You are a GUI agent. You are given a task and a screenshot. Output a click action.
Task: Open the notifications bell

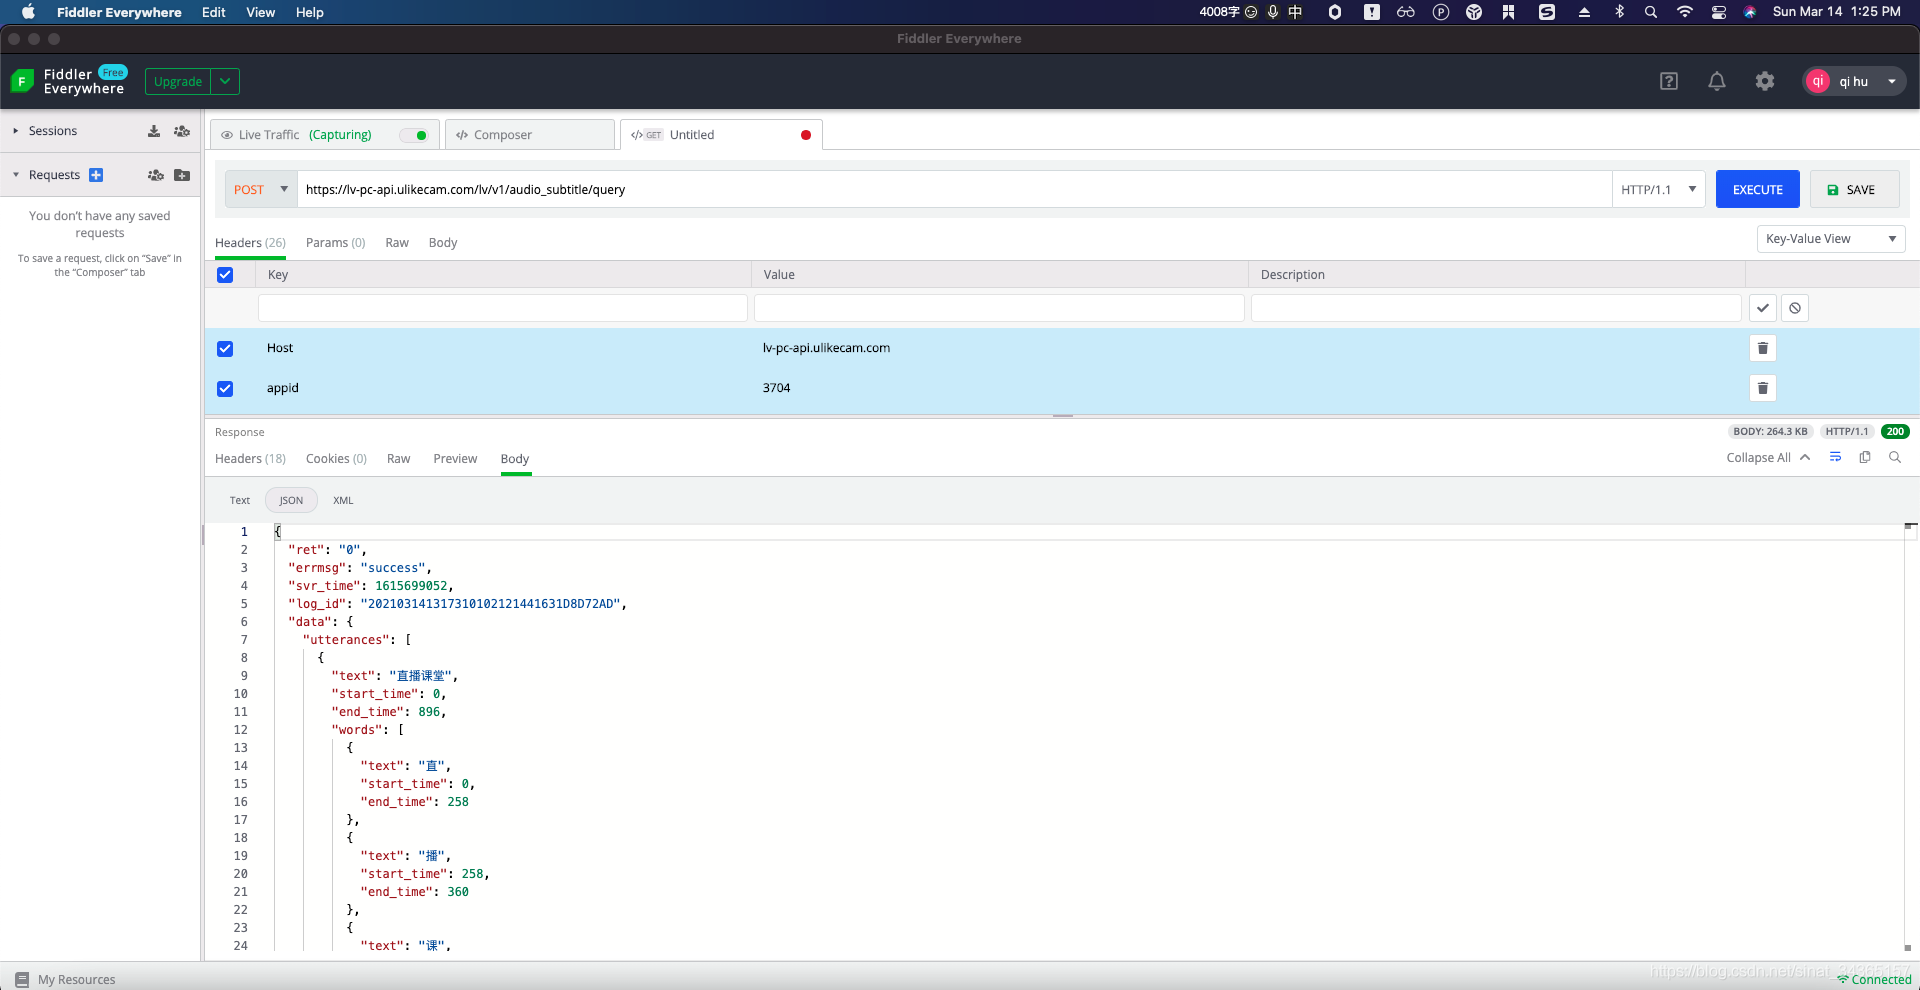pyautogui.click(x=1717, y=81)
